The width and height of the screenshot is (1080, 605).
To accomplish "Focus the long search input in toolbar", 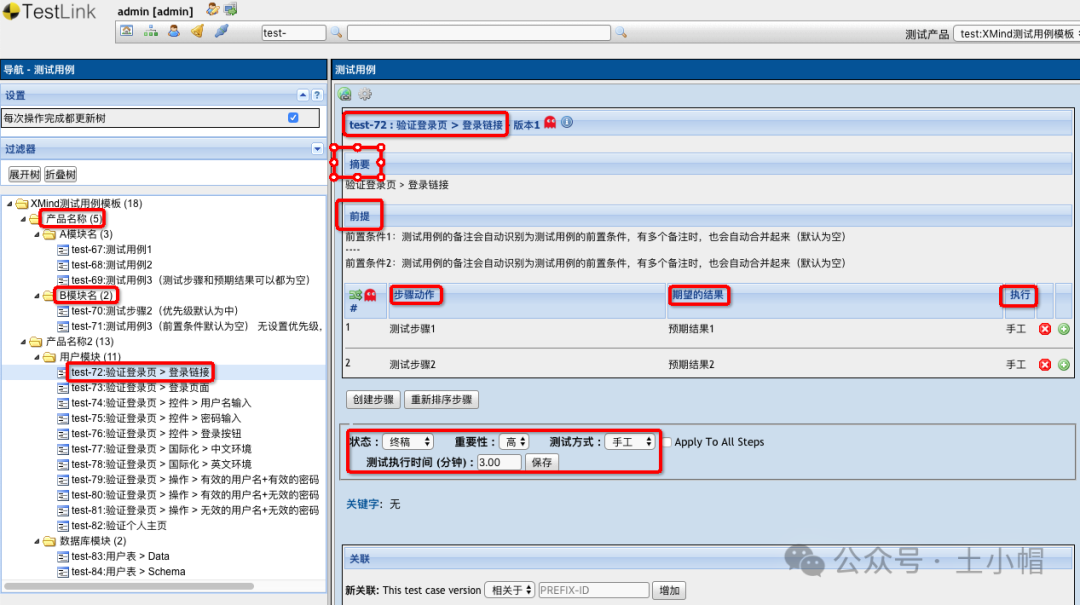I will click(479, 32).
